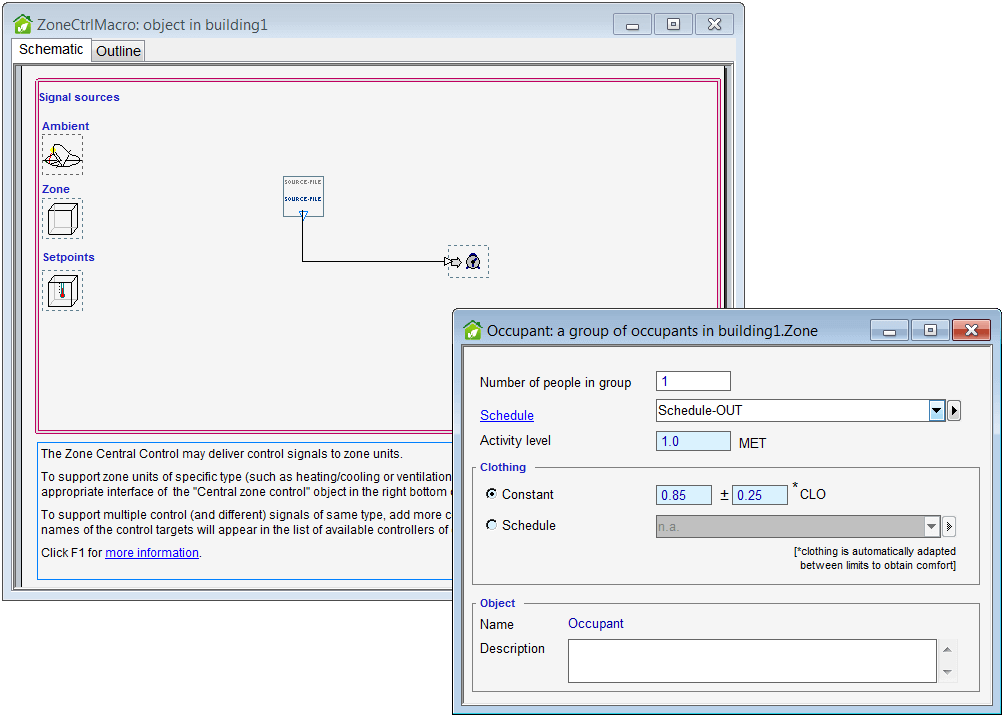Select the SOURCE-FILE block in schematic
The height and width of the screenshot is (718, 1005).
tap(303, 196)
